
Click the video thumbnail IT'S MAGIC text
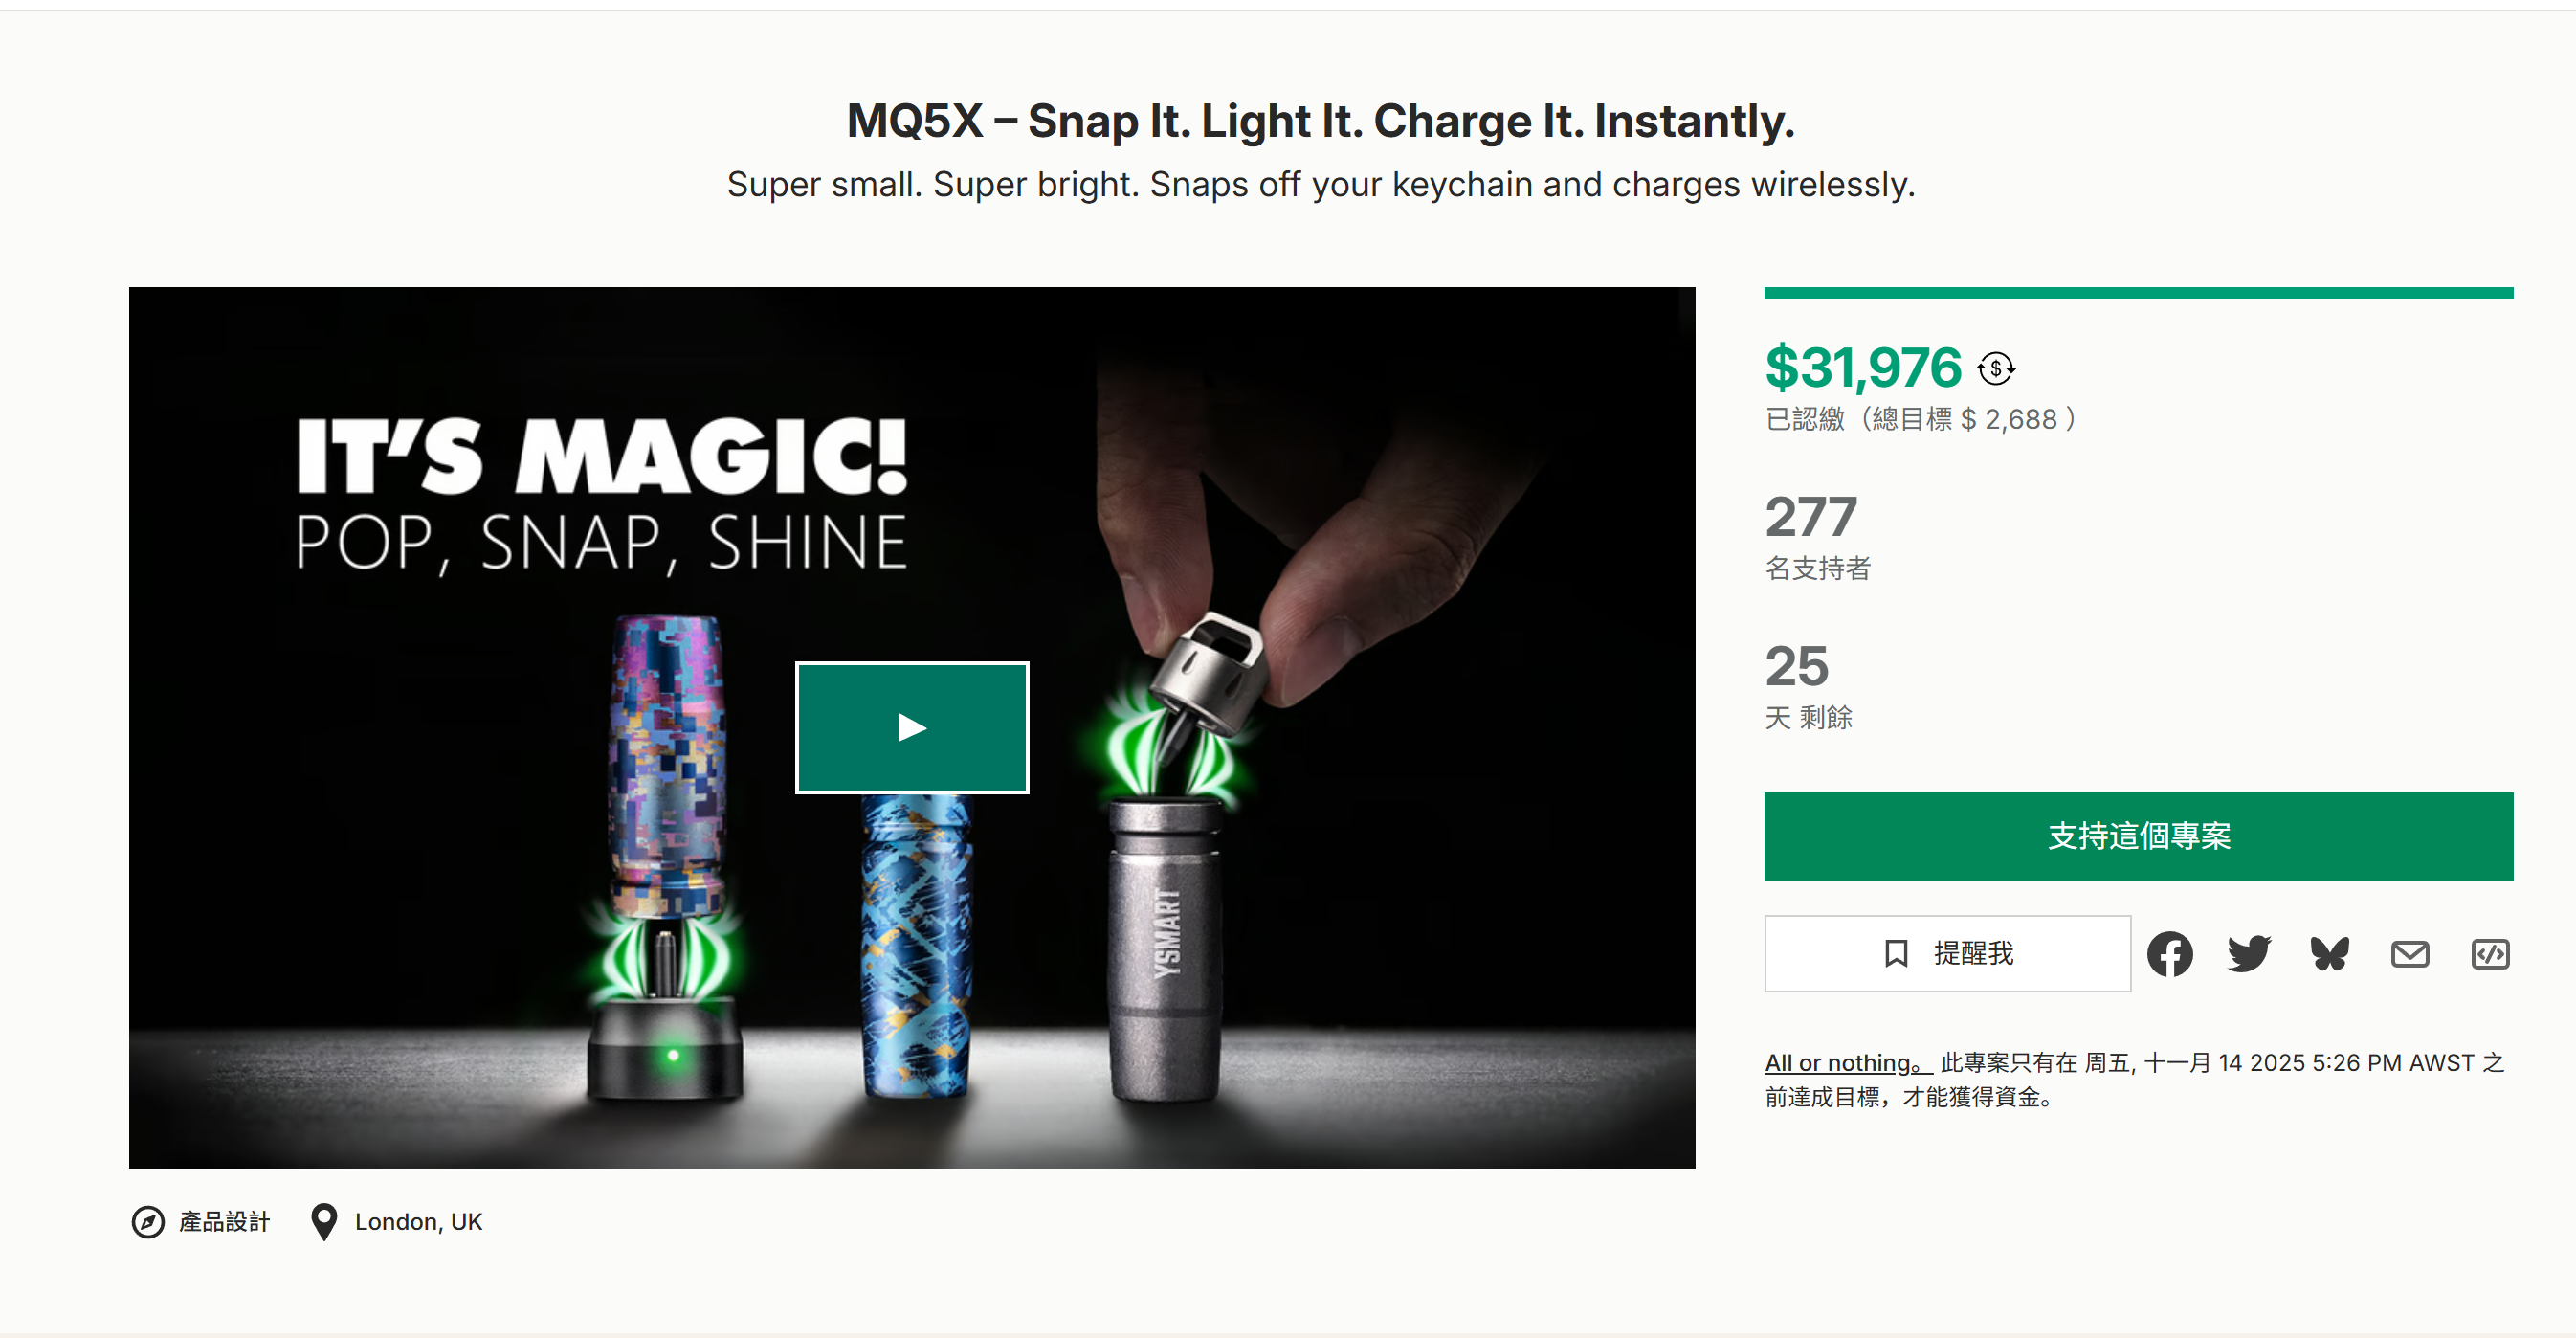point(601,456)
